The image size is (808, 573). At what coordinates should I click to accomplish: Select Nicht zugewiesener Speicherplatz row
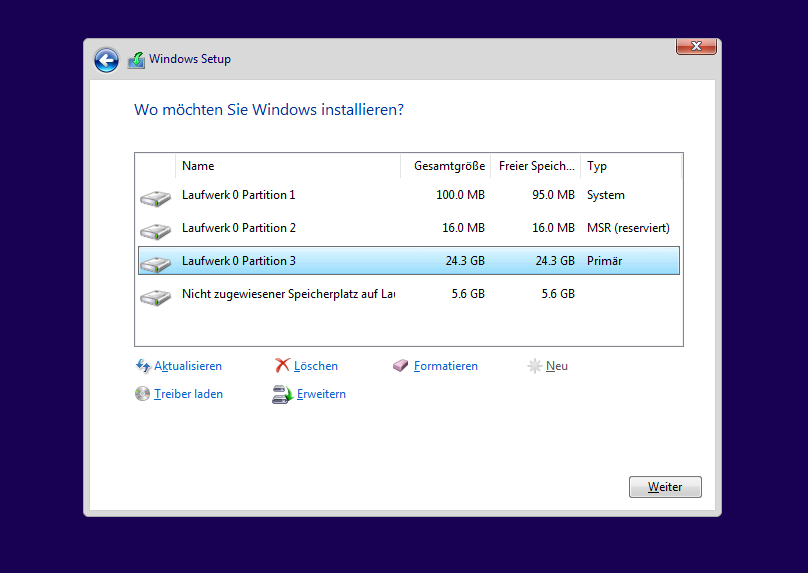[x=409, y=294]
